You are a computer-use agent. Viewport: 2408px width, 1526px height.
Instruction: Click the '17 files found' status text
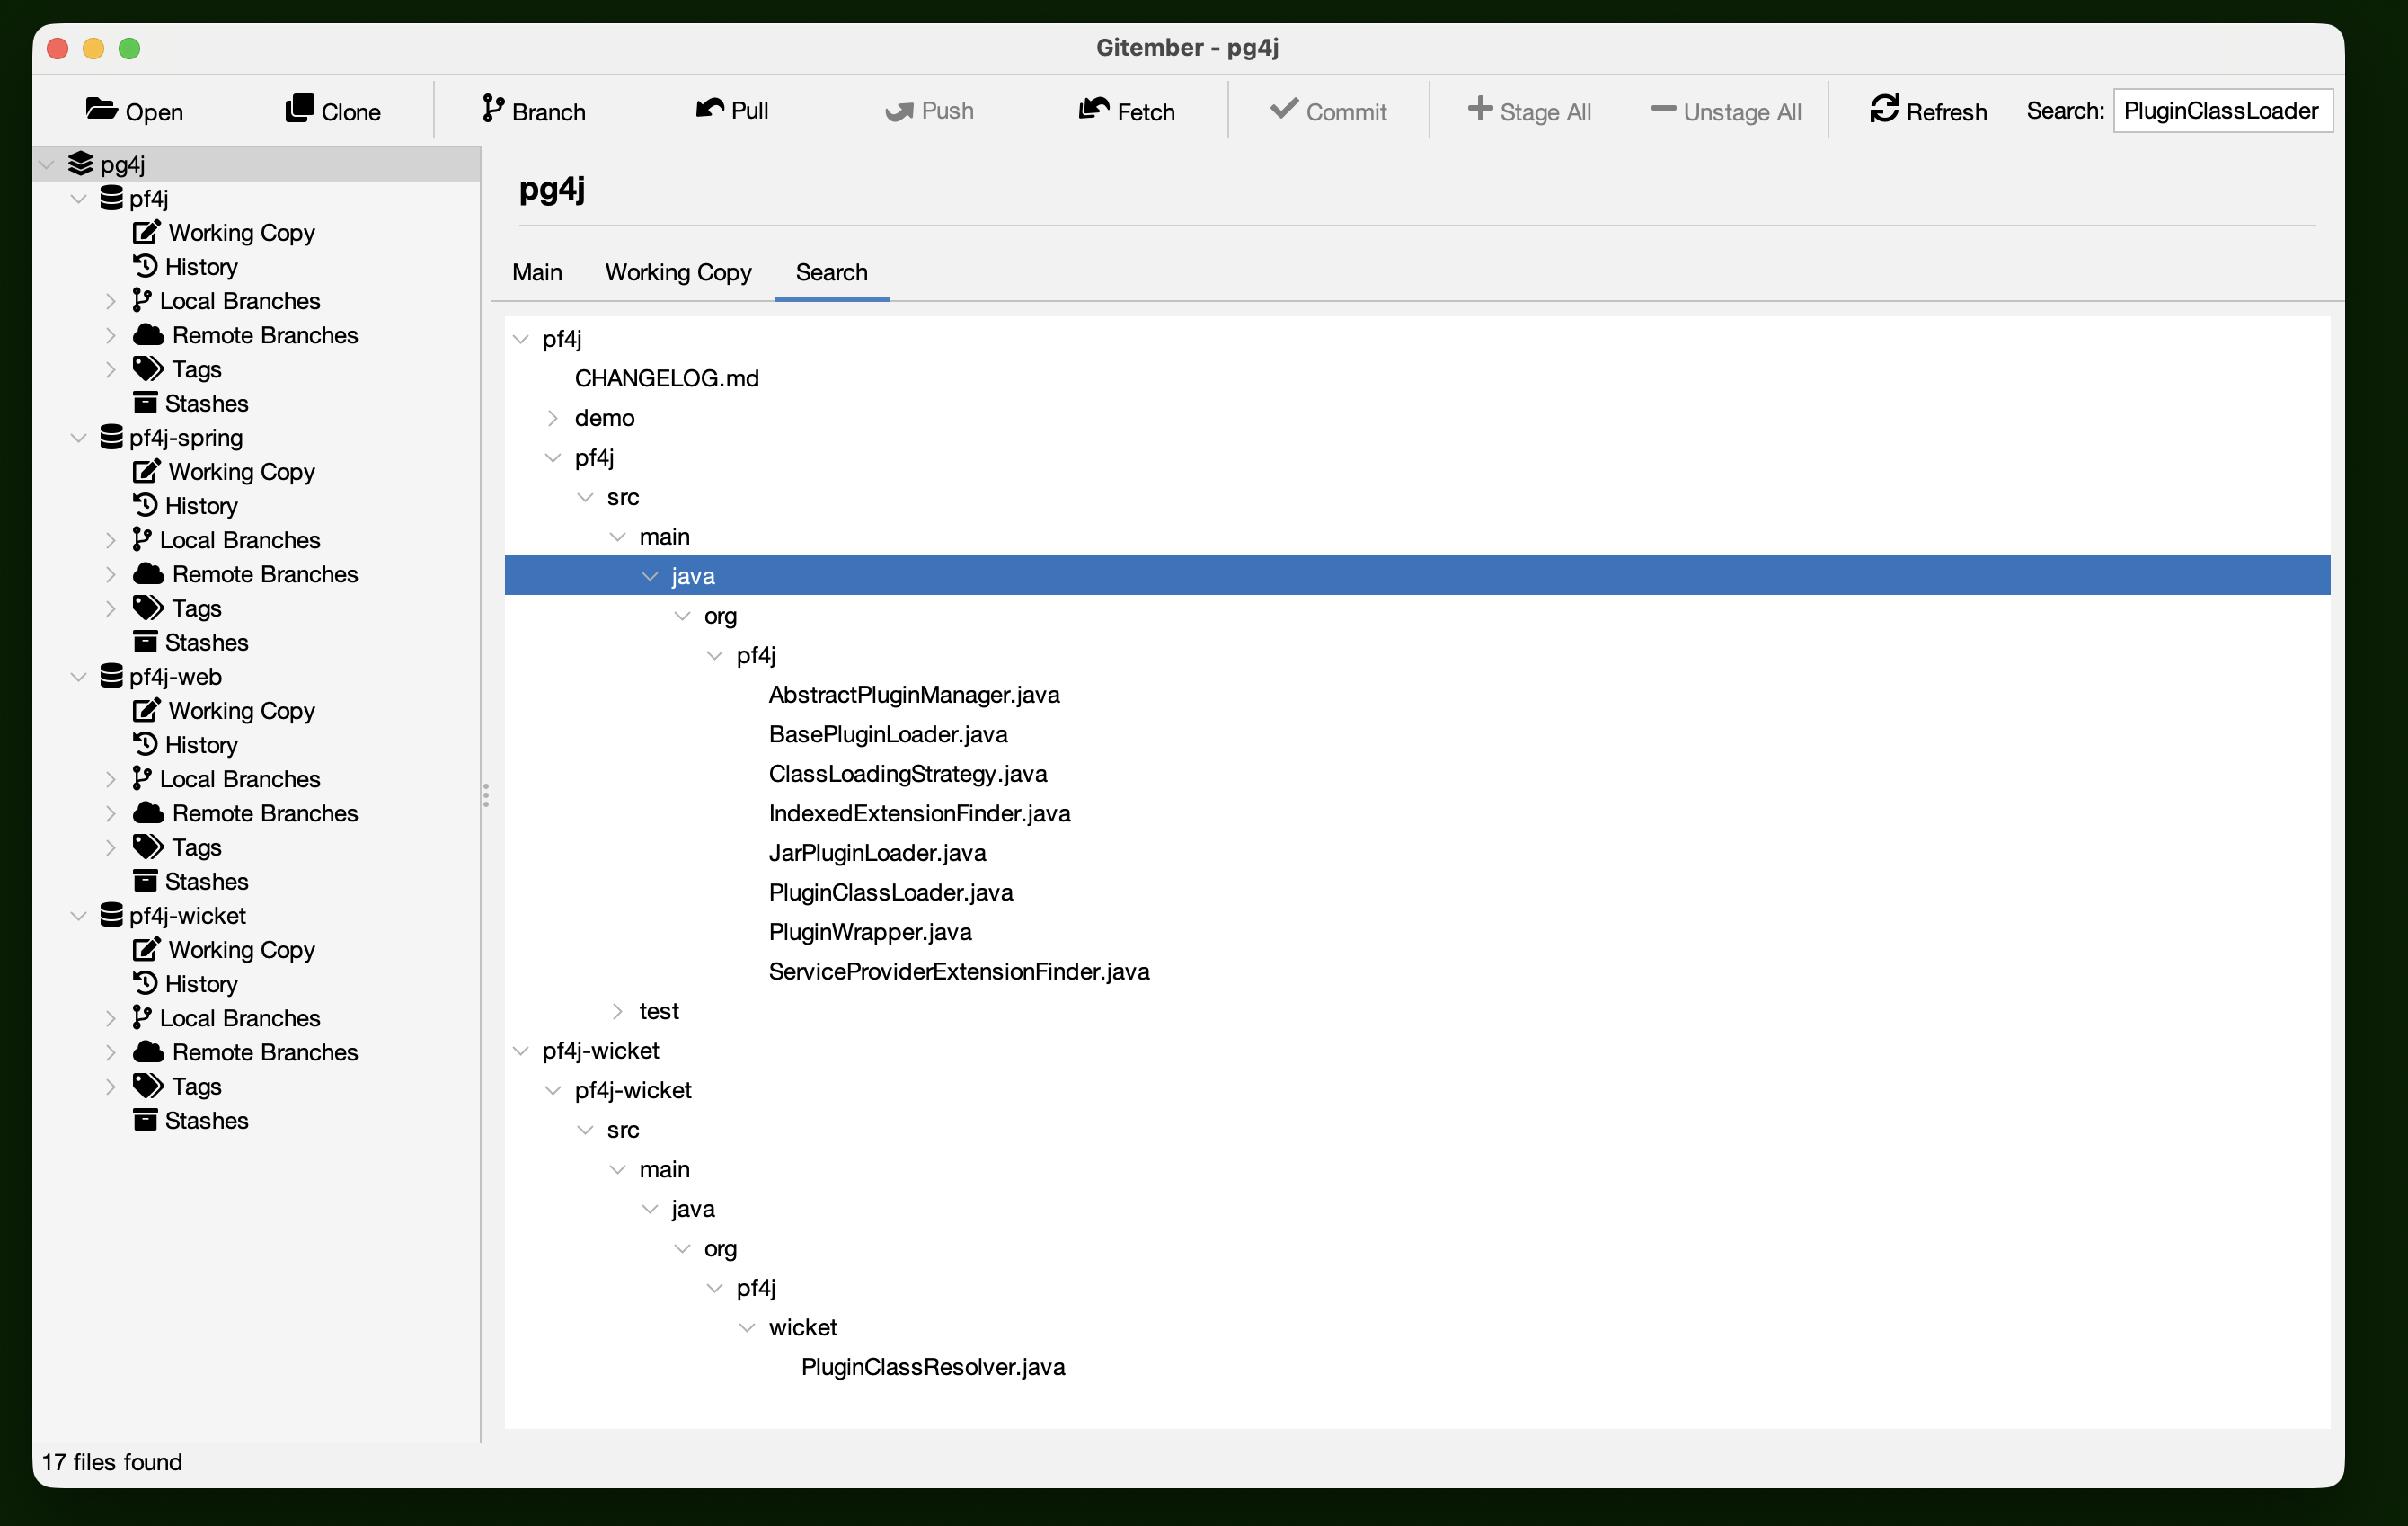click(x=112, y=1461)
